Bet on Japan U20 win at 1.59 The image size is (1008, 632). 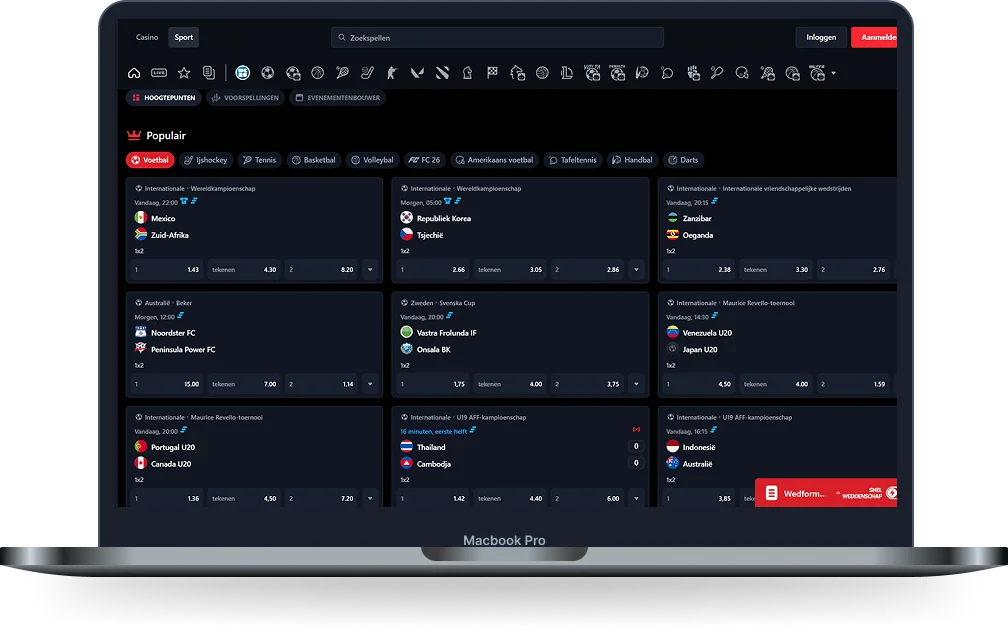pyautogui.click(x=854, y=384)
